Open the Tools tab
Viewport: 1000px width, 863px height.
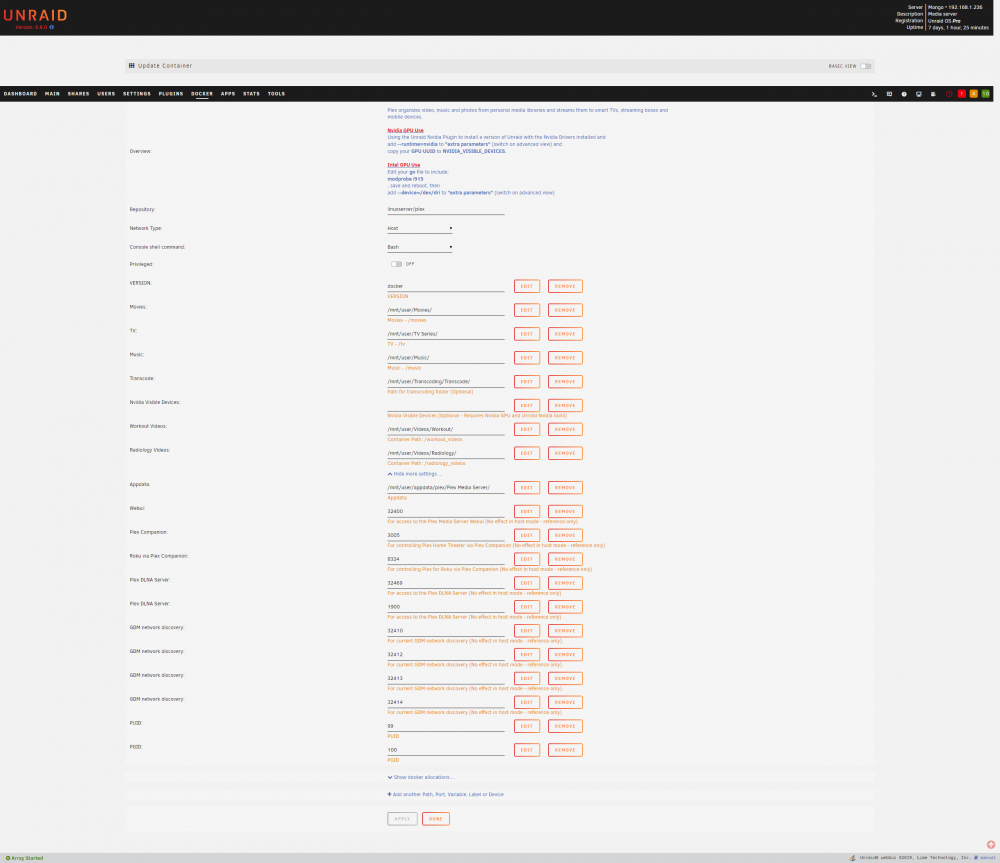tap(276, 94)
